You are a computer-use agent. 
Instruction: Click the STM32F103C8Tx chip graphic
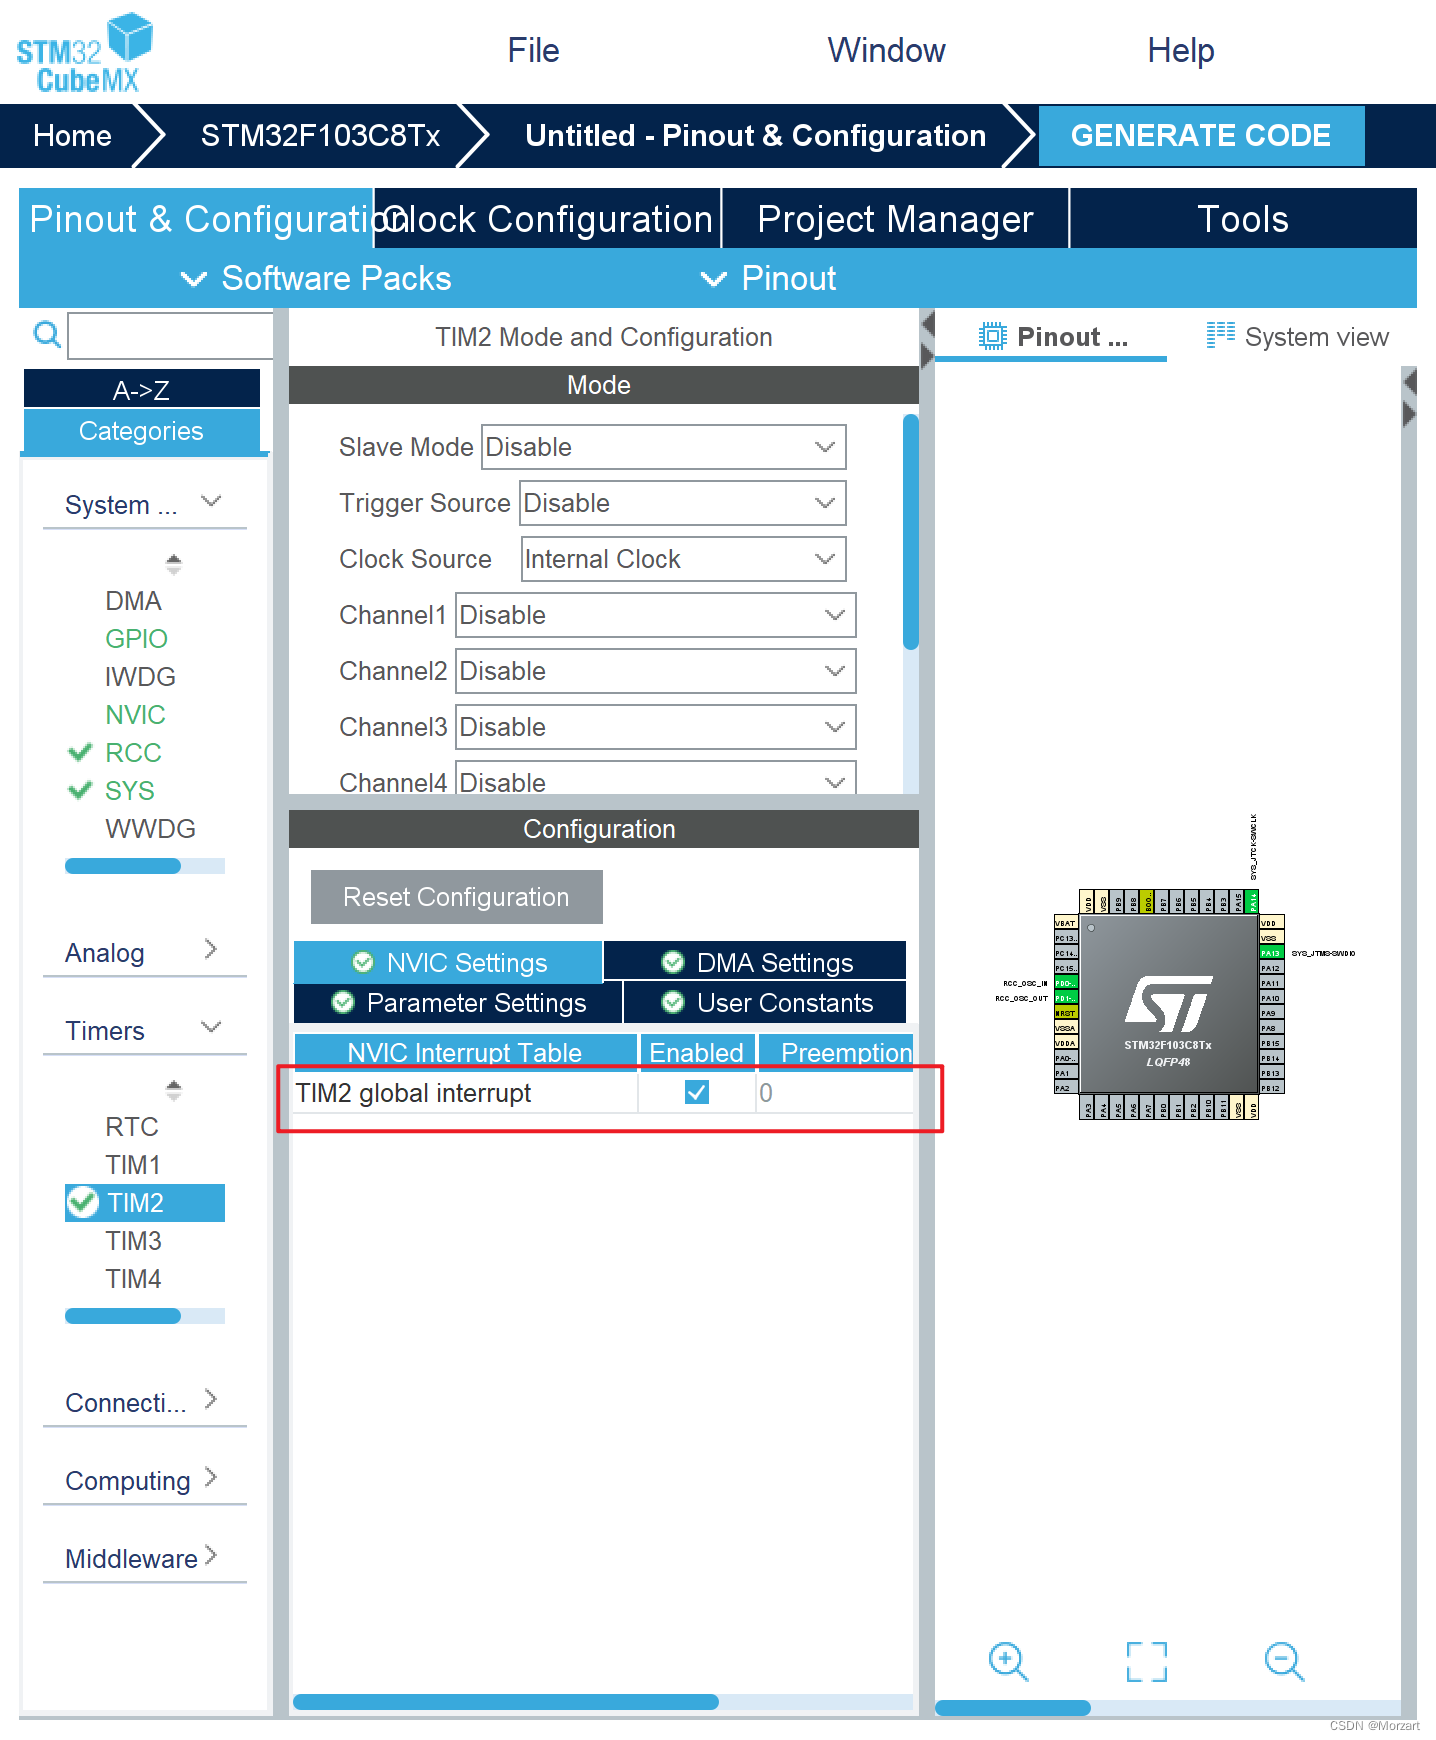1168,1004
